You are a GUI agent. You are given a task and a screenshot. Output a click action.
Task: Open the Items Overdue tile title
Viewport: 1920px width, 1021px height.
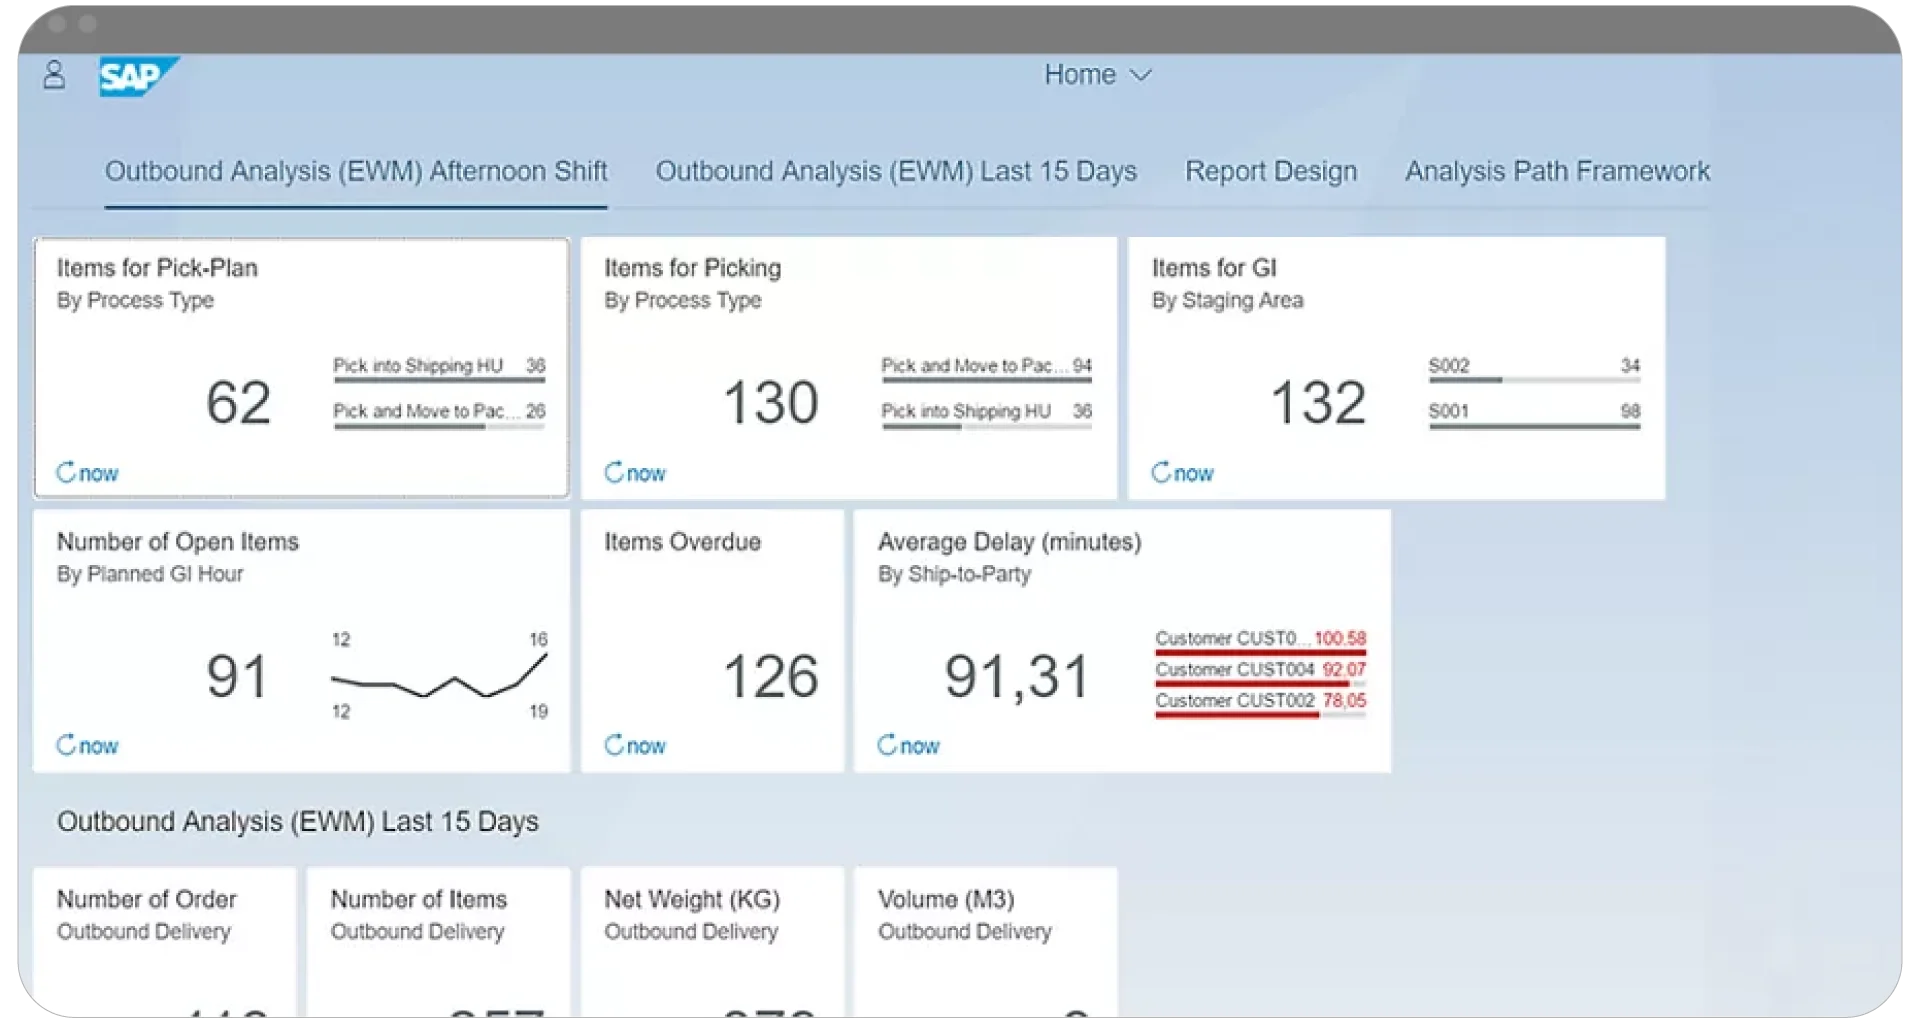pyautogui.click(x=682, y=542)
